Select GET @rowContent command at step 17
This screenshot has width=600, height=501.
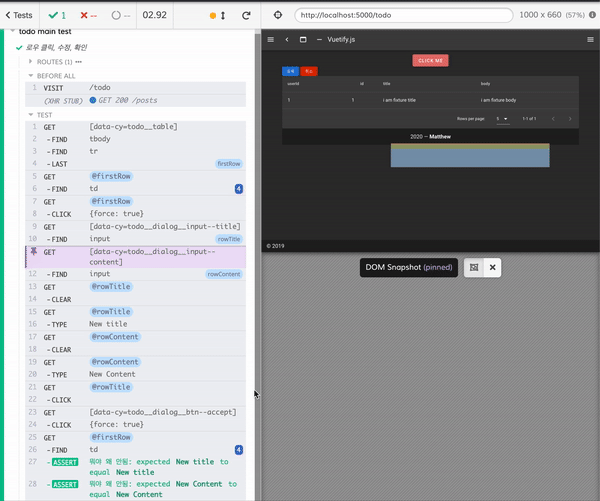[135, 337]
